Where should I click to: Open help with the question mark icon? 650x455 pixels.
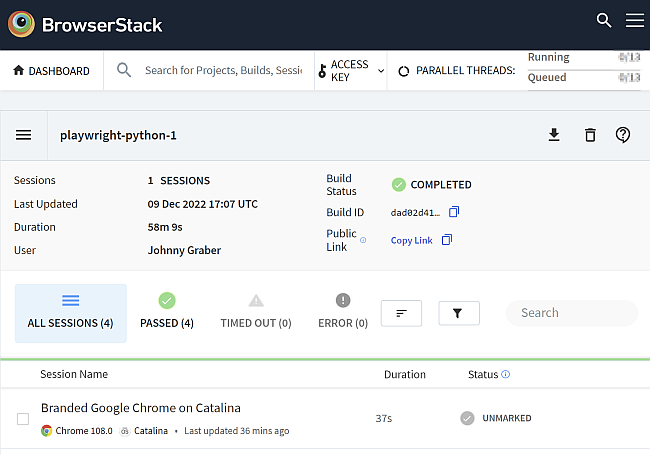coord(623,135)
